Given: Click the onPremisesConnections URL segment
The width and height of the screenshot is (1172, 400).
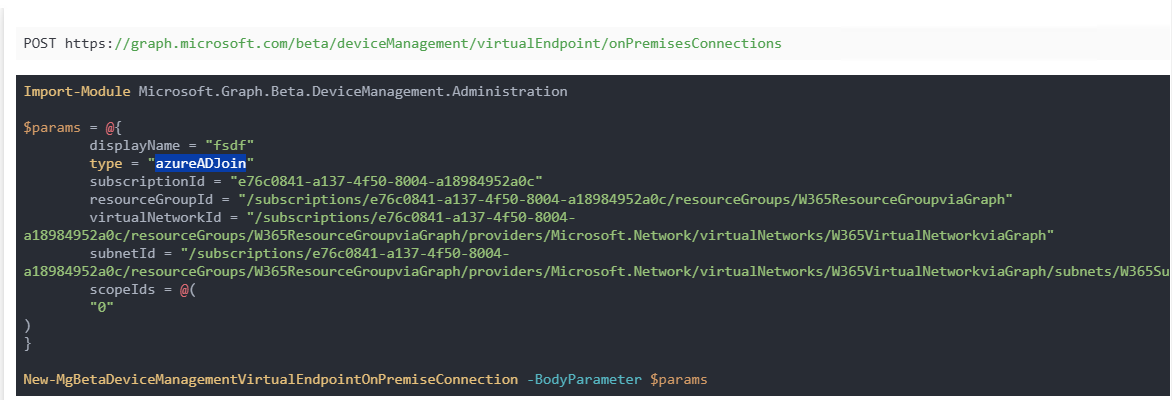Looking at the screenshot, I should (x=695, y=43).
